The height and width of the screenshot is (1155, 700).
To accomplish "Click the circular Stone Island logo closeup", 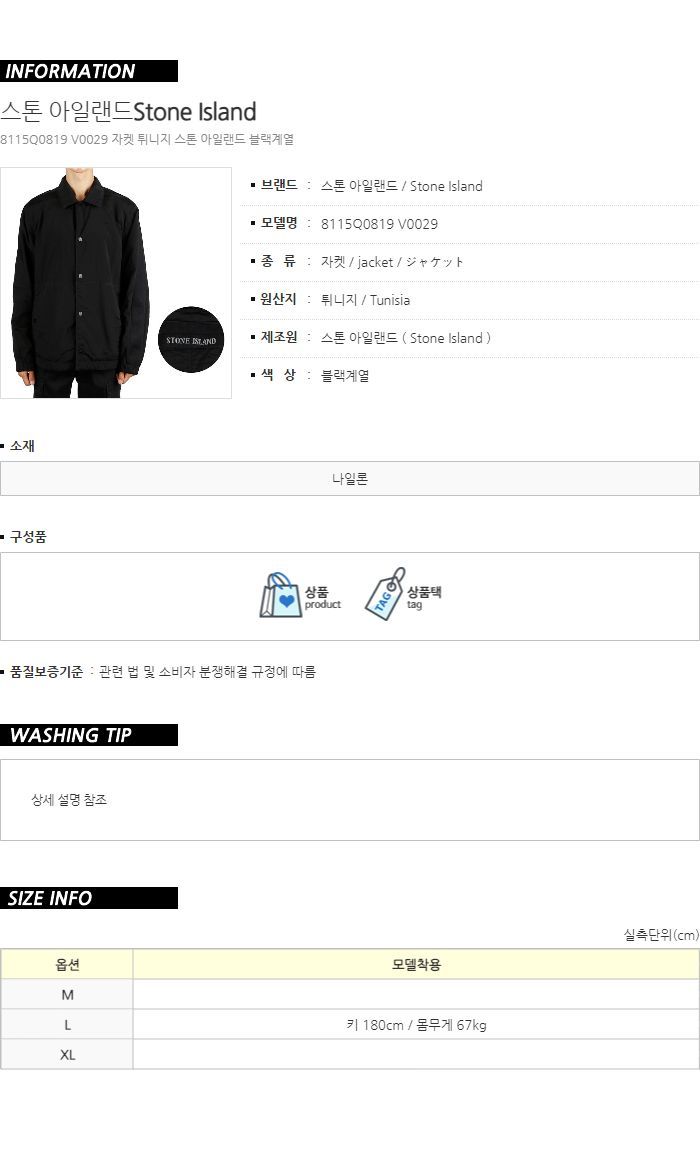I will tap(191, 340).
